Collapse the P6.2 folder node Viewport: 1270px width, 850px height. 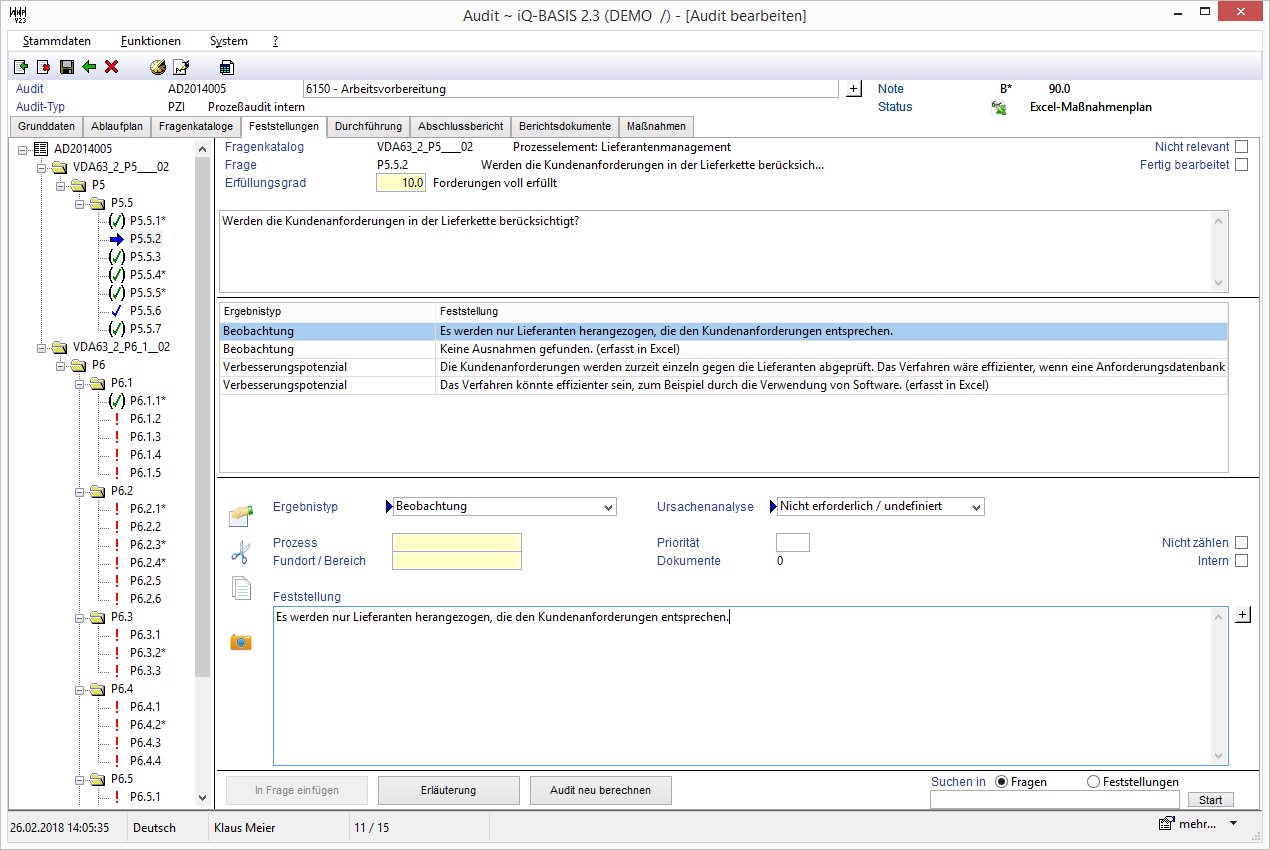79,491
